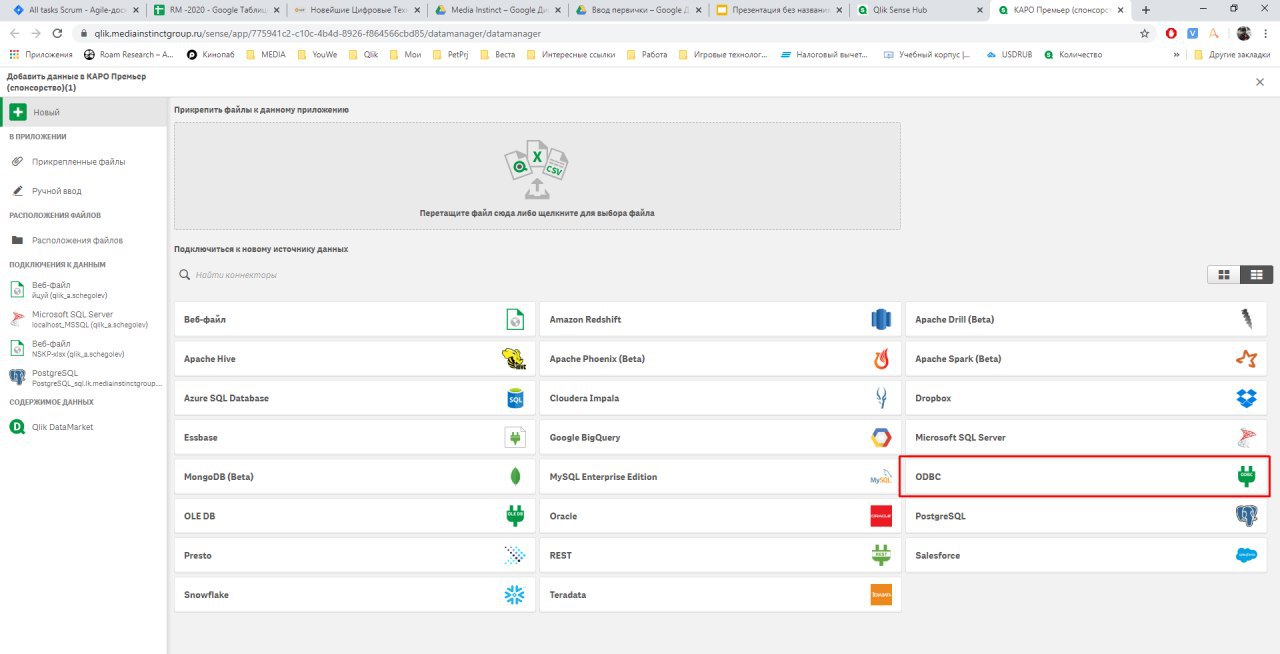Image resolution: width=1280 pixels, height=654 pixels.
Task: Click the ODBC plug icon
Action: [x=1246, y=477]
